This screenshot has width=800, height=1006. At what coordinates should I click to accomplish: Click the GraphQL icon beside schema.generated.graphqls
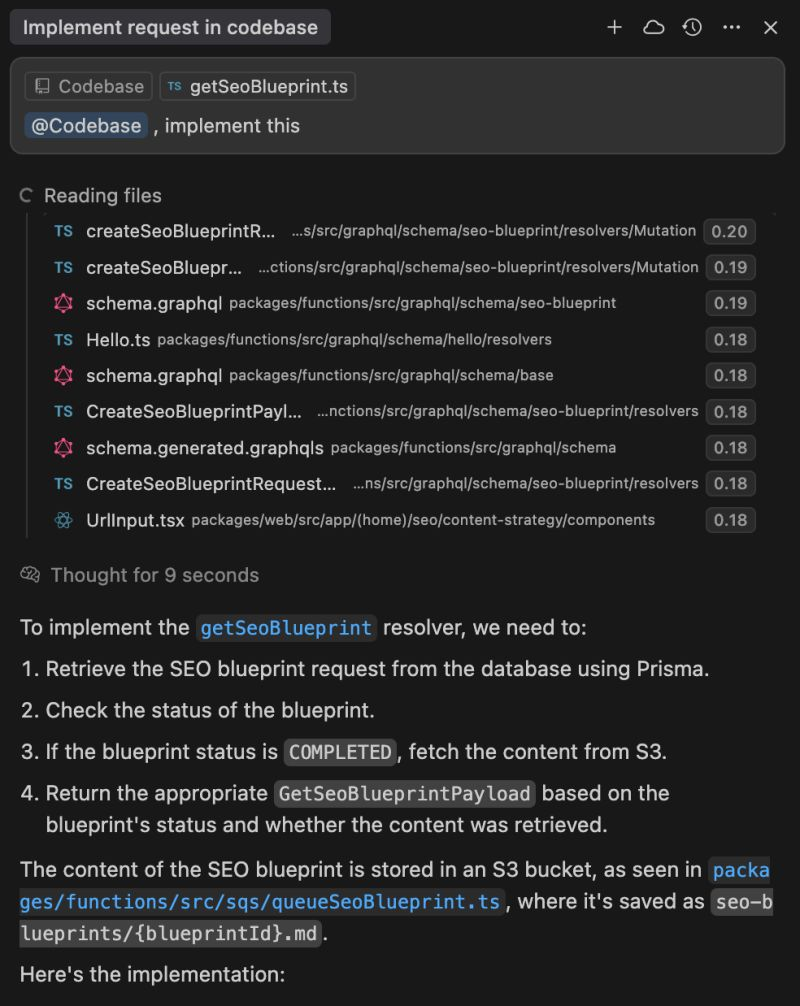coord(64,448)
